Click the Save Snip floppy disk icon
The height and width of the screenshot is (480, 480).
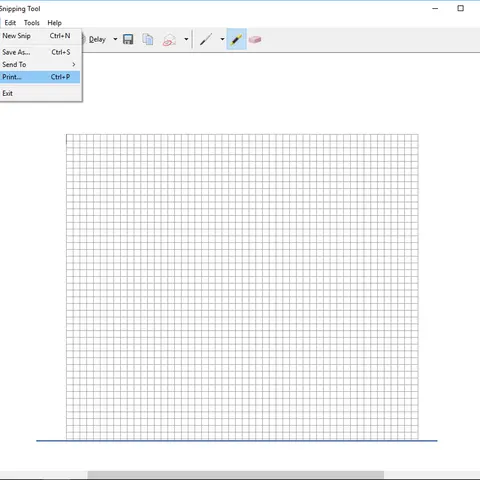(x=128, y=39)
